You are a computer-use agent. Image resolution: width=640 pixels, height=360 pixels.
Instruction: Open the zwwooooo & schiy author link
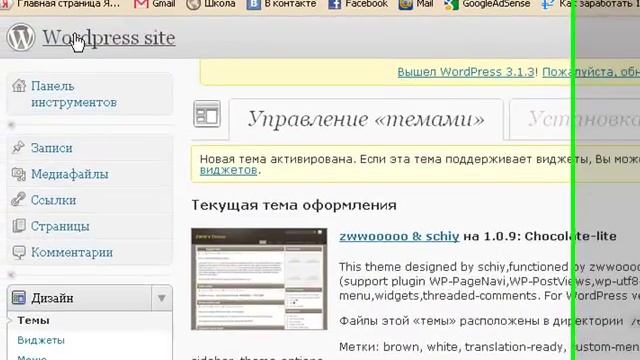click(399, 236)
